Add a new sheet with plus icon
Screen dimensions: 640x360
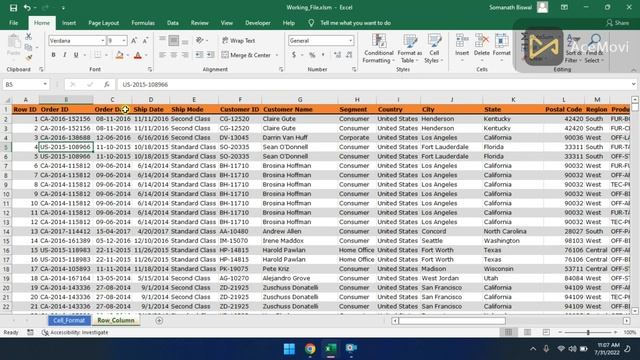coord(159,321)
